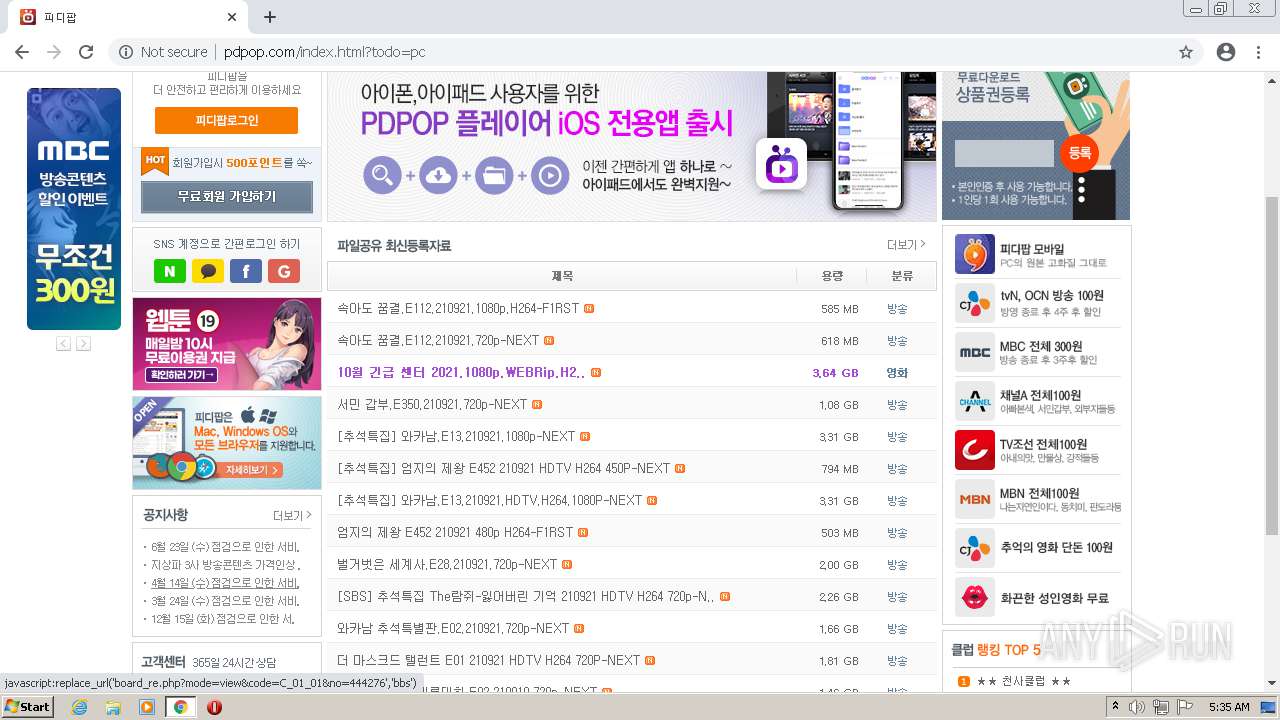1280x720 pixels.
Task: Open 엄지의 제왕 E452 480p H264-F1RST post
Action: coord(456,533)
